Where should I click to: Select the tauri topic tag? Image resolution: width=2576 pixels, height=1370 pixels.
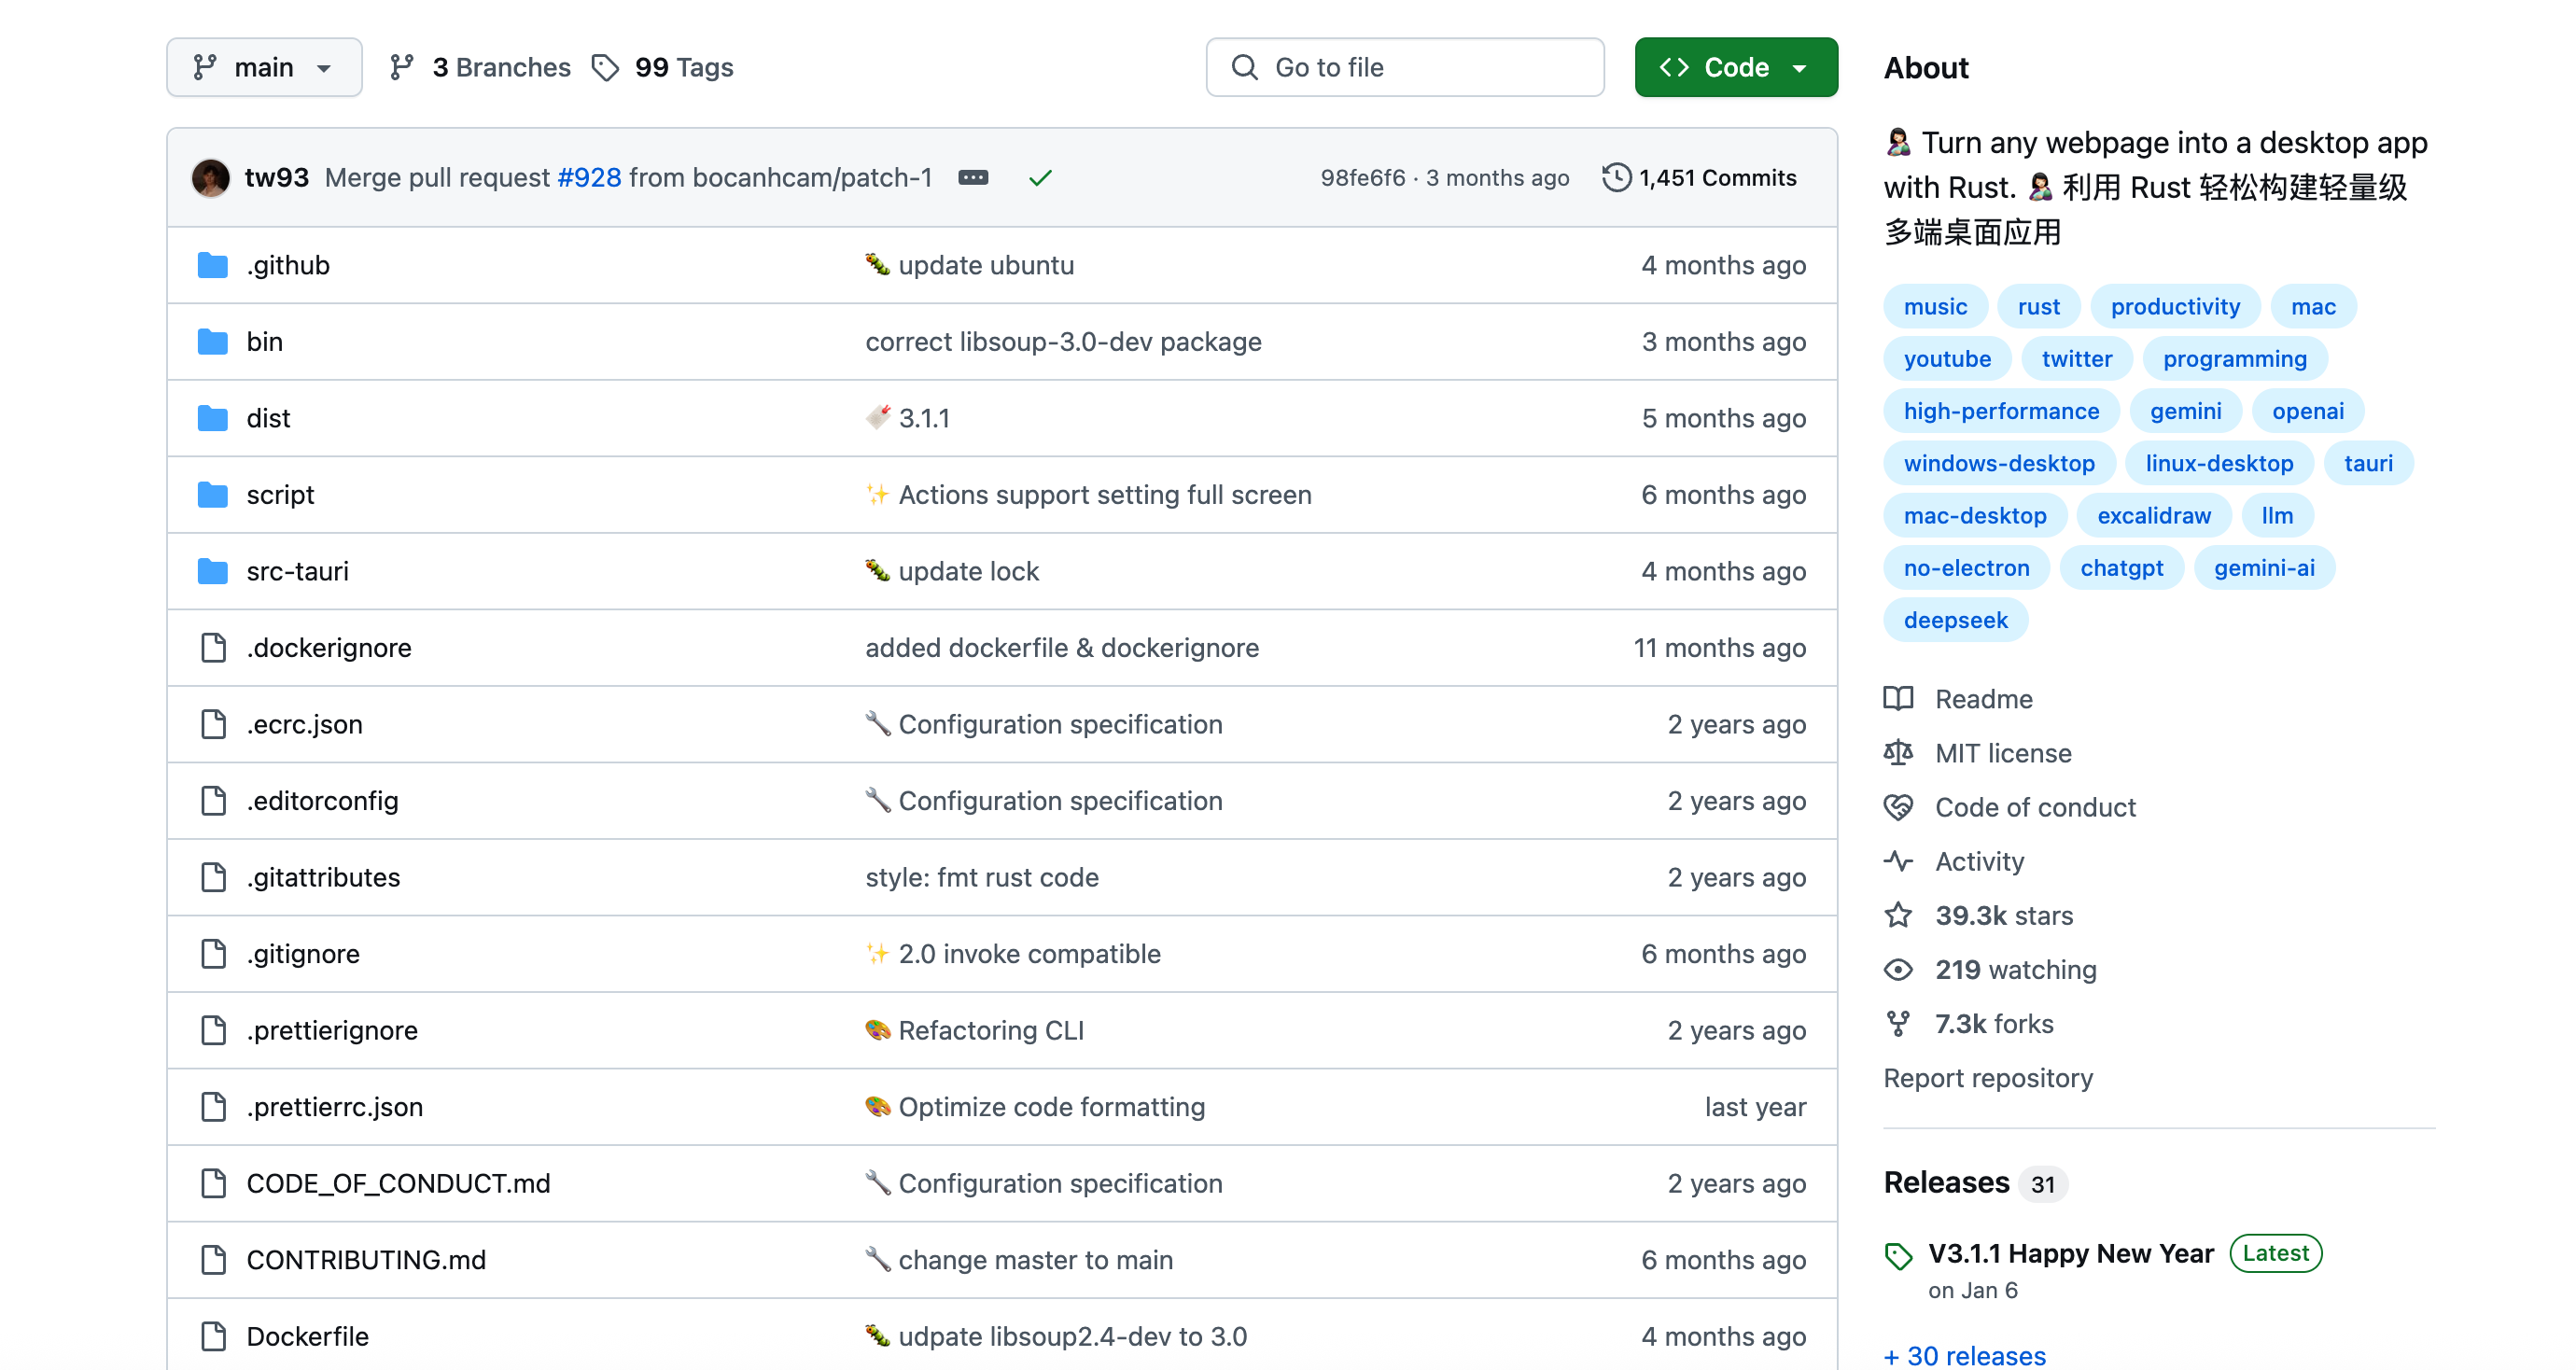coord(2367,463)
